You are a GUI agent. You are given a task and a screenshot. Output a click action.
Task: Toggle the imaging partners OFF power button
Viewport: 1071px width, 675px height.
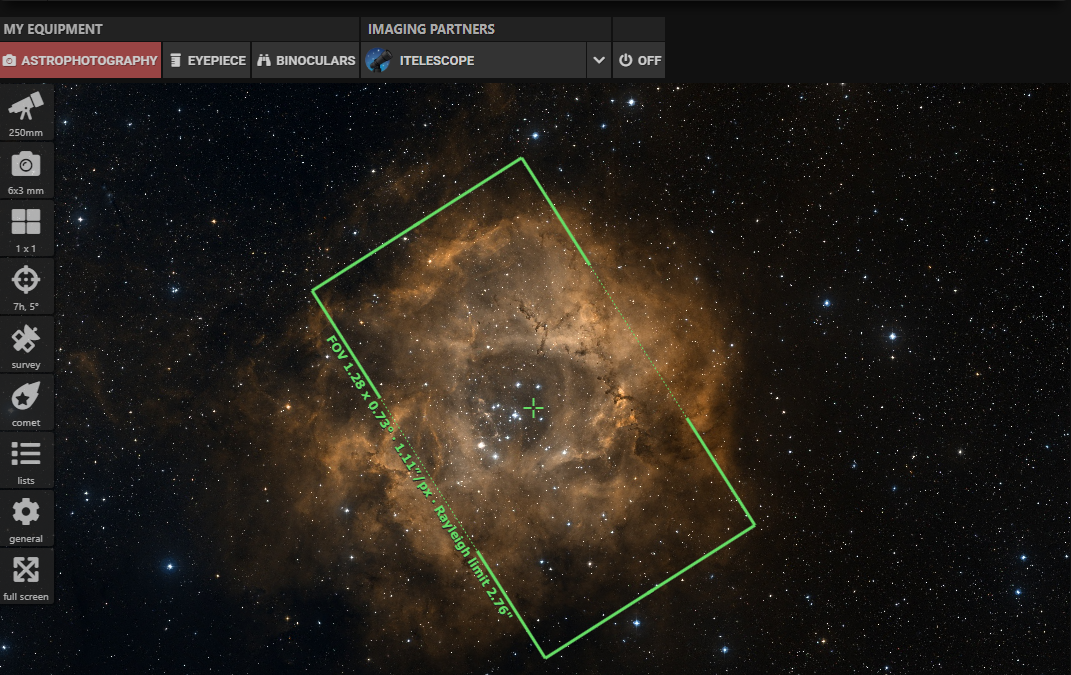click(639, 60)
